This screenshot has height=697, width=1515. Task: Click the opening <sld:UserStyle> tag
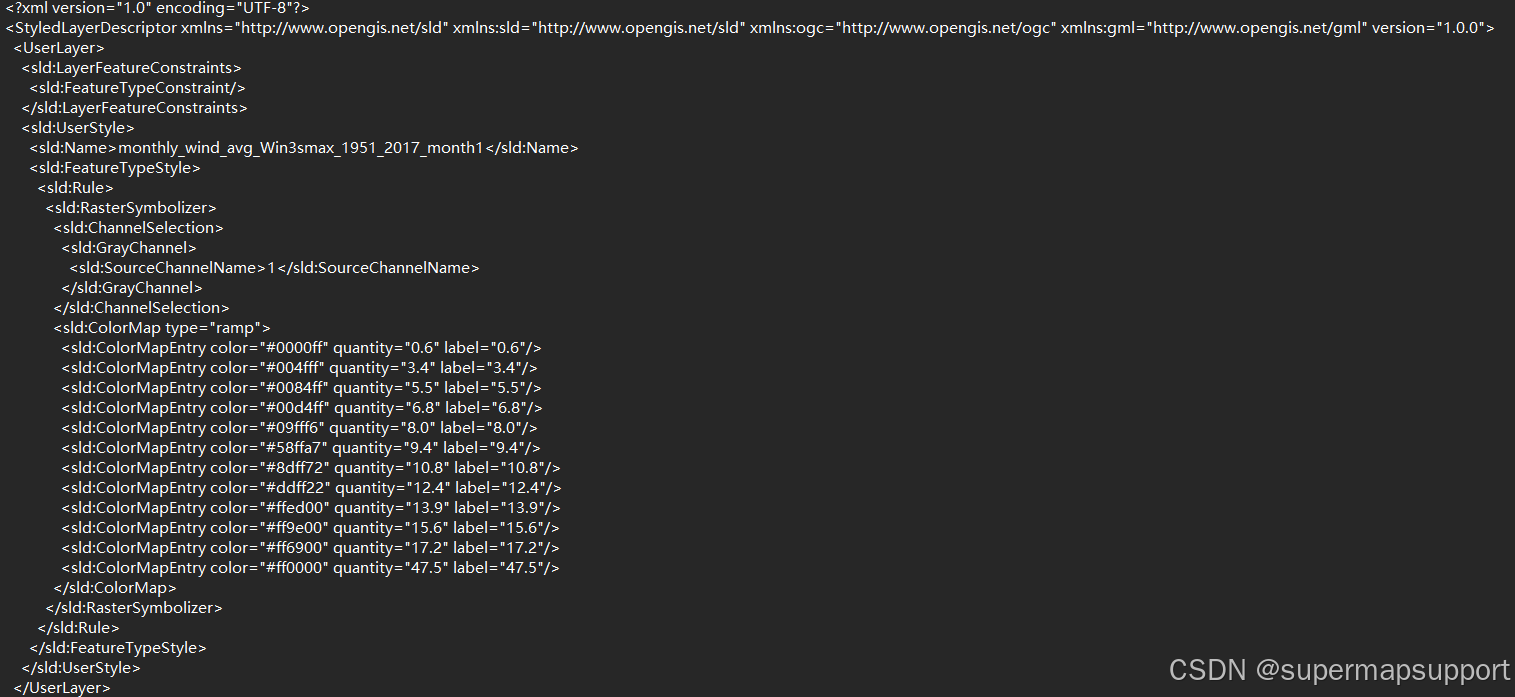tap(77, 128)
